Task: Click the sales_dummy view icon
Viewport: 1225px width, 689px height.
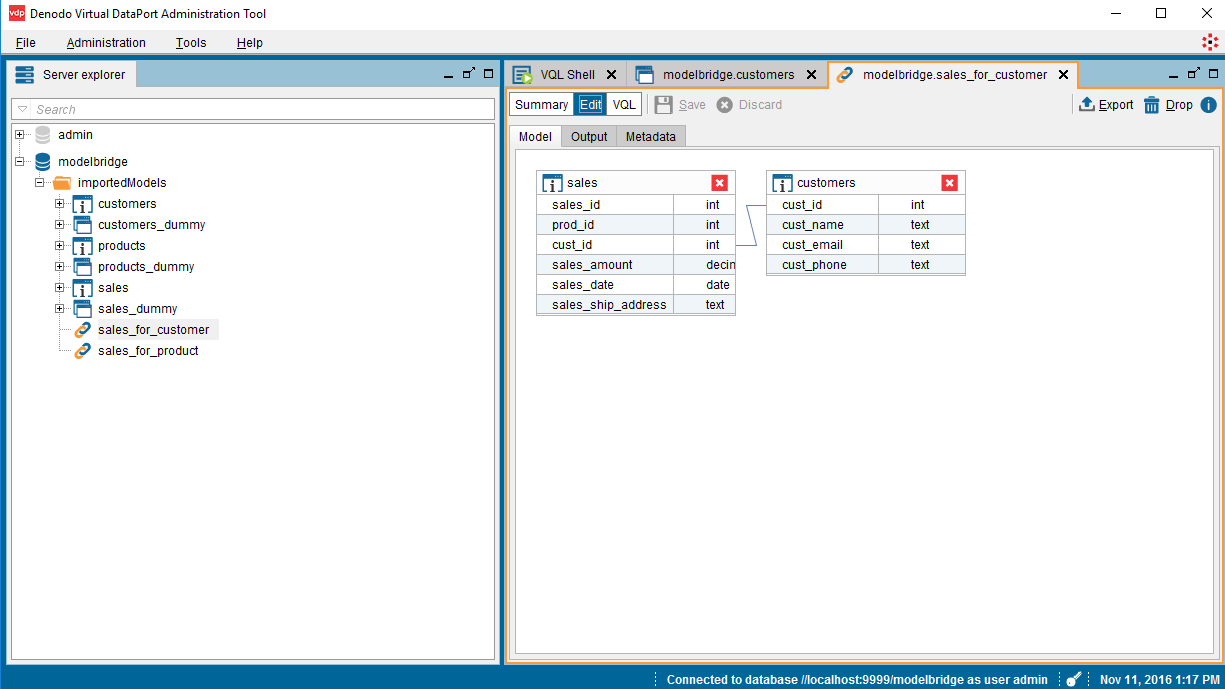Action: point(83,309)
